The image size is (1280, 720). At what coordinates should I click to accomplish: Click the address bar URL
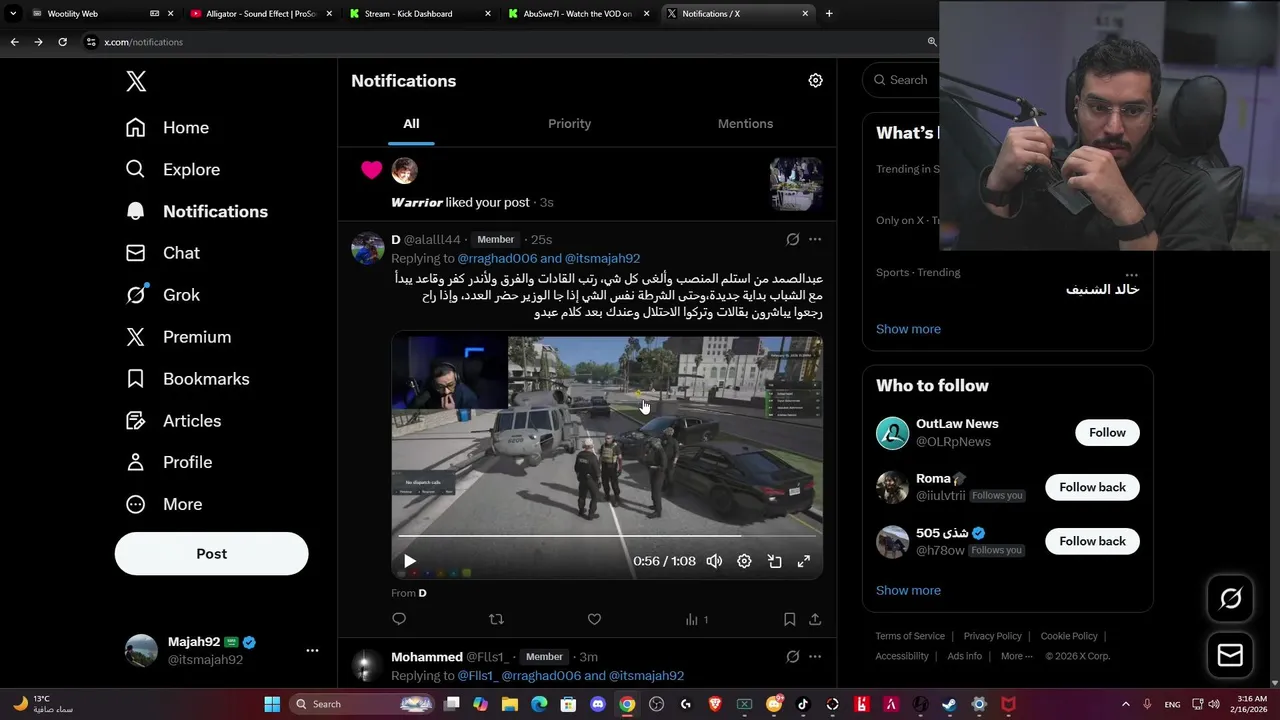143,42
